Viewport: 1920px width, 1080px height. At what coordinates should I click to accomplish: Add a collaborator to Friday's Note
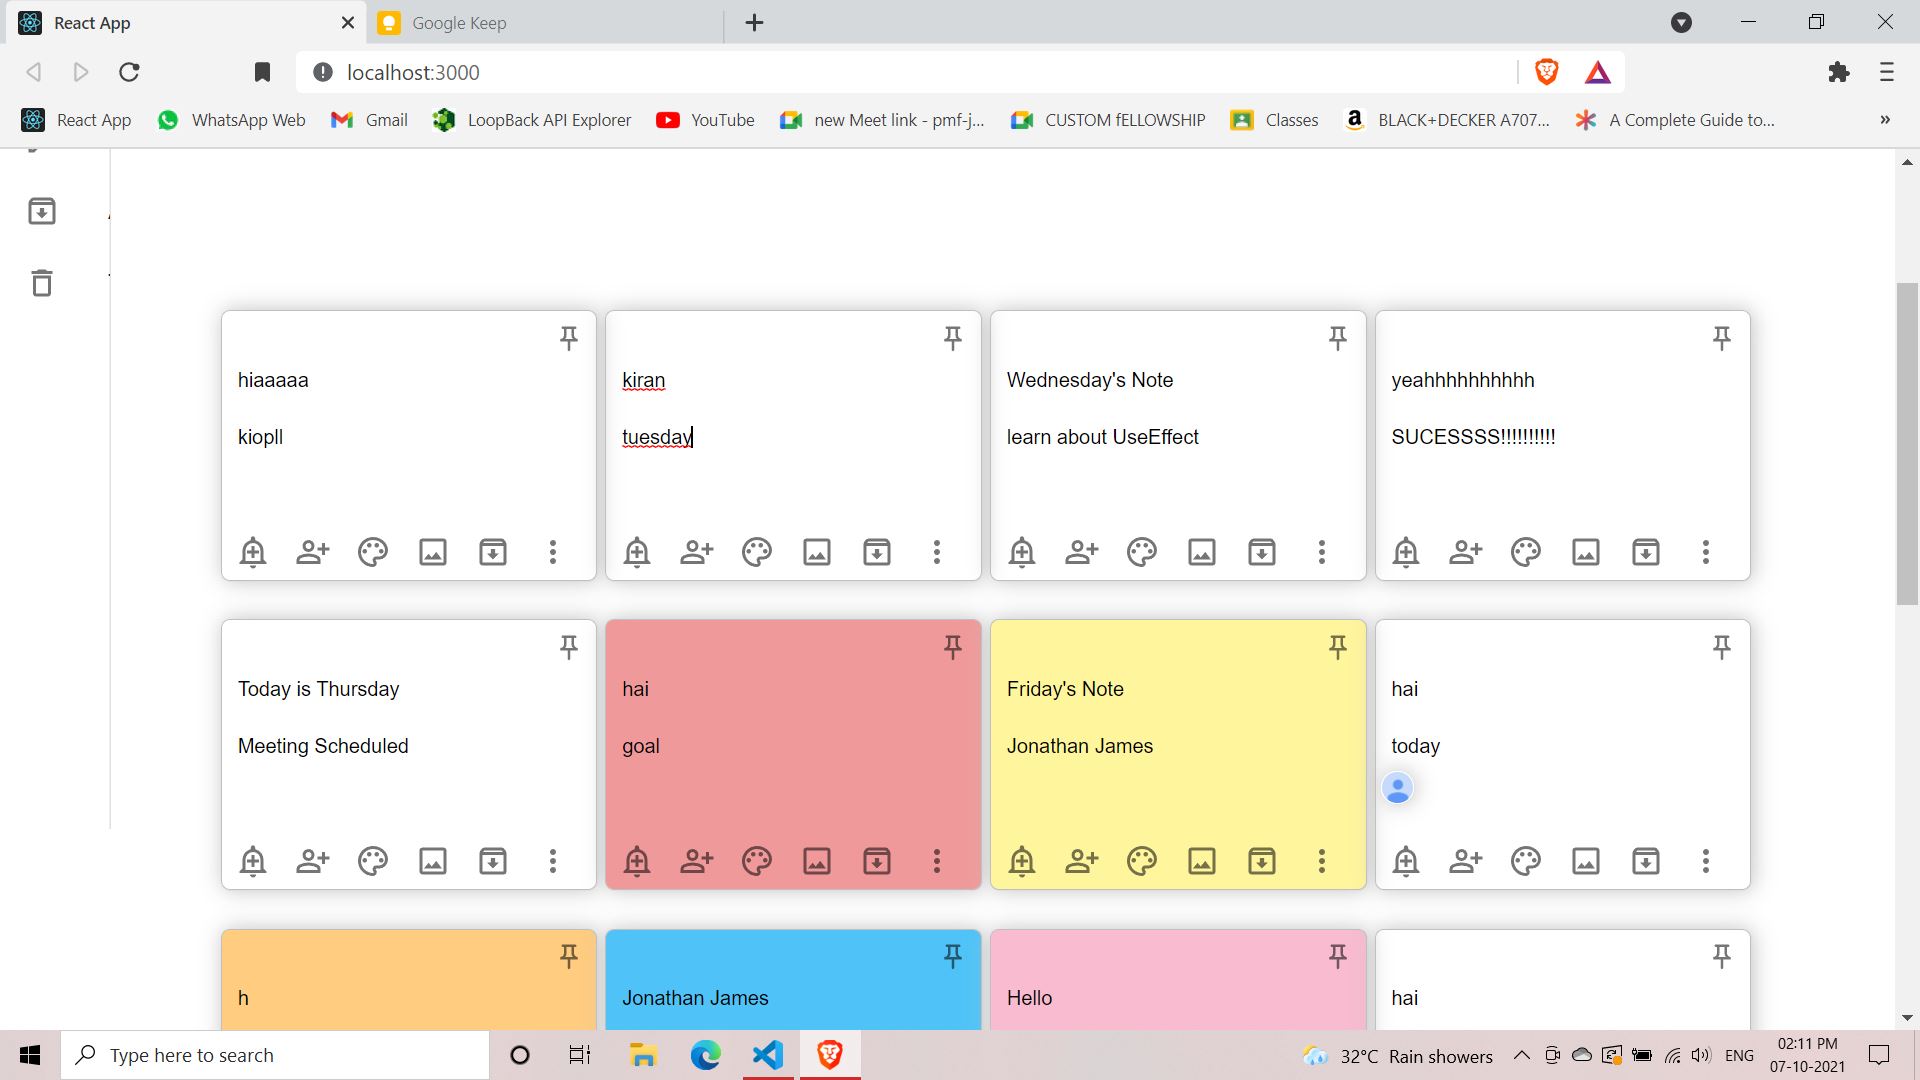click(1081, 860)
